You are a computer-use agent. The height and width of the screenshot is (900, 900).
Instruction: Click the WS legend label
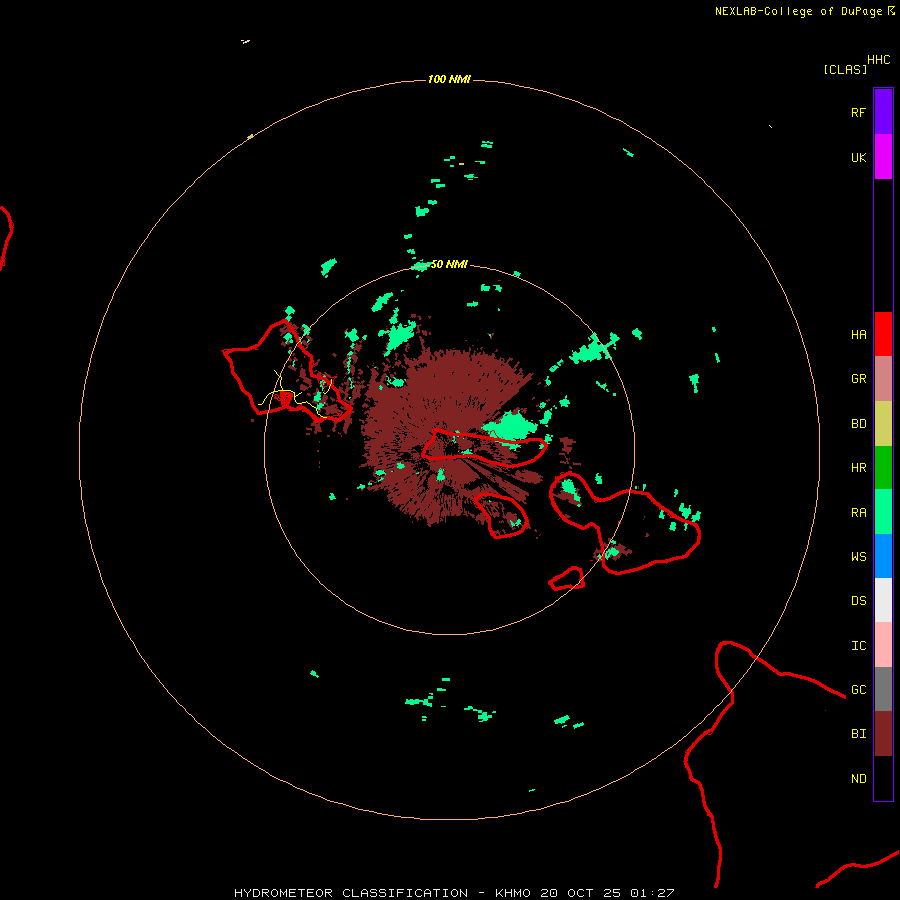pyautogui.click(x=858, y=556)
